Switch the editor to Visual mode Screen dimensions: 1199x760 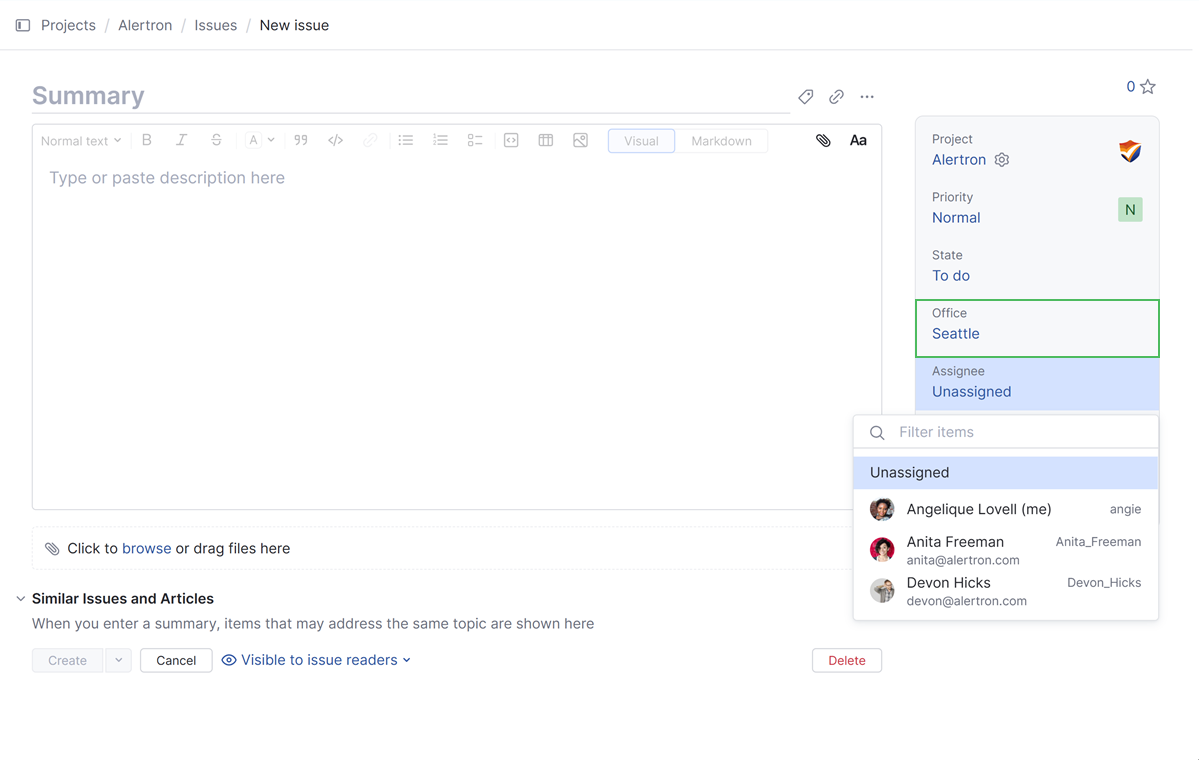(x=641, y=141)
